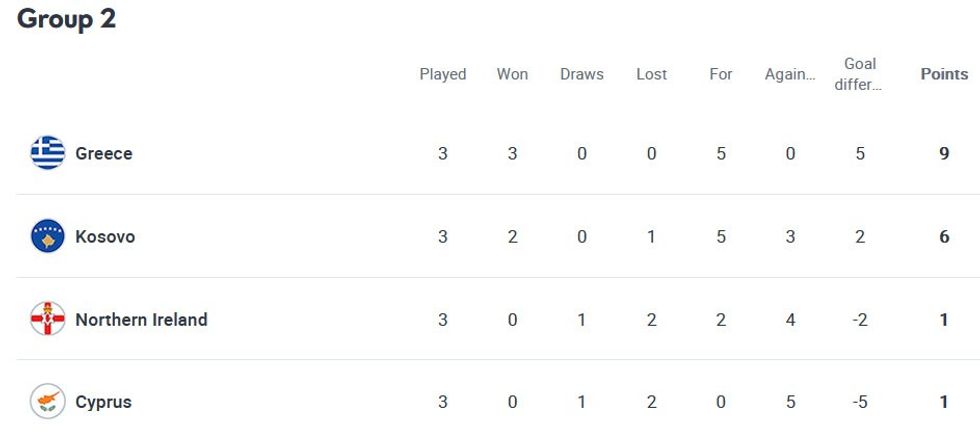Click the Cyprus flag icon
Viewport: 980px width, 444px height.
[47, 402]
